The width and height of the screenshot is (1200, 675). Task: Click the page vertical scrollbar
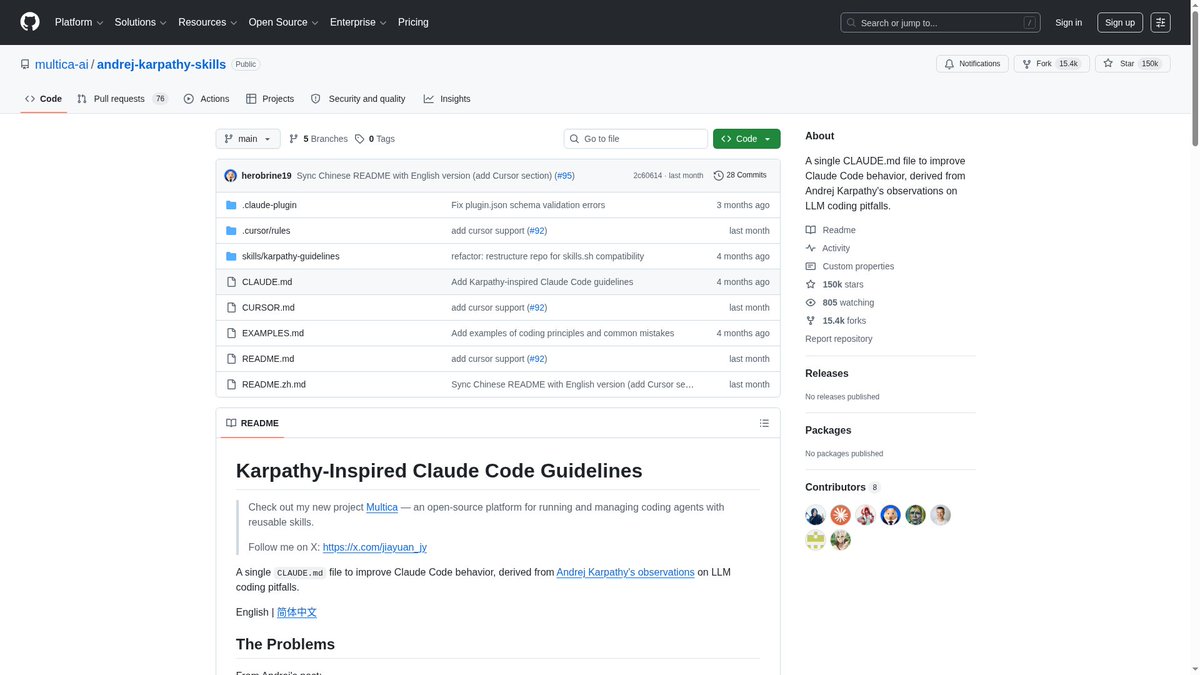point(1195,337)
